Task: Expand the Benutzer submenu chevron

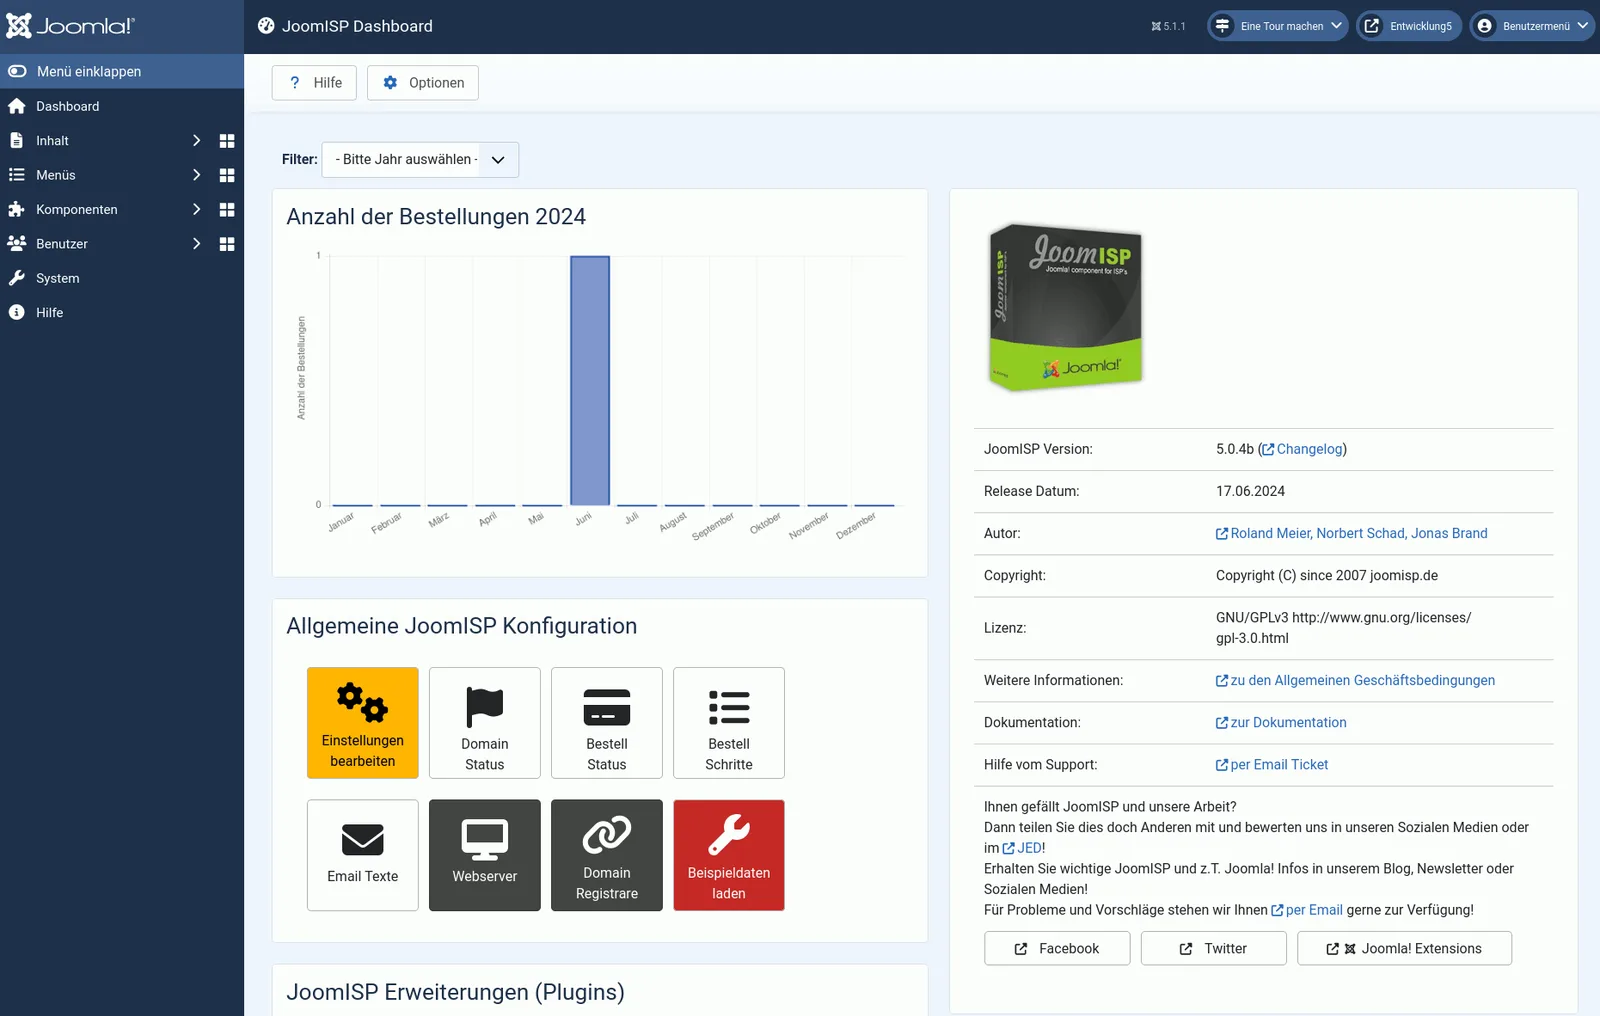Action: point(196,244)
